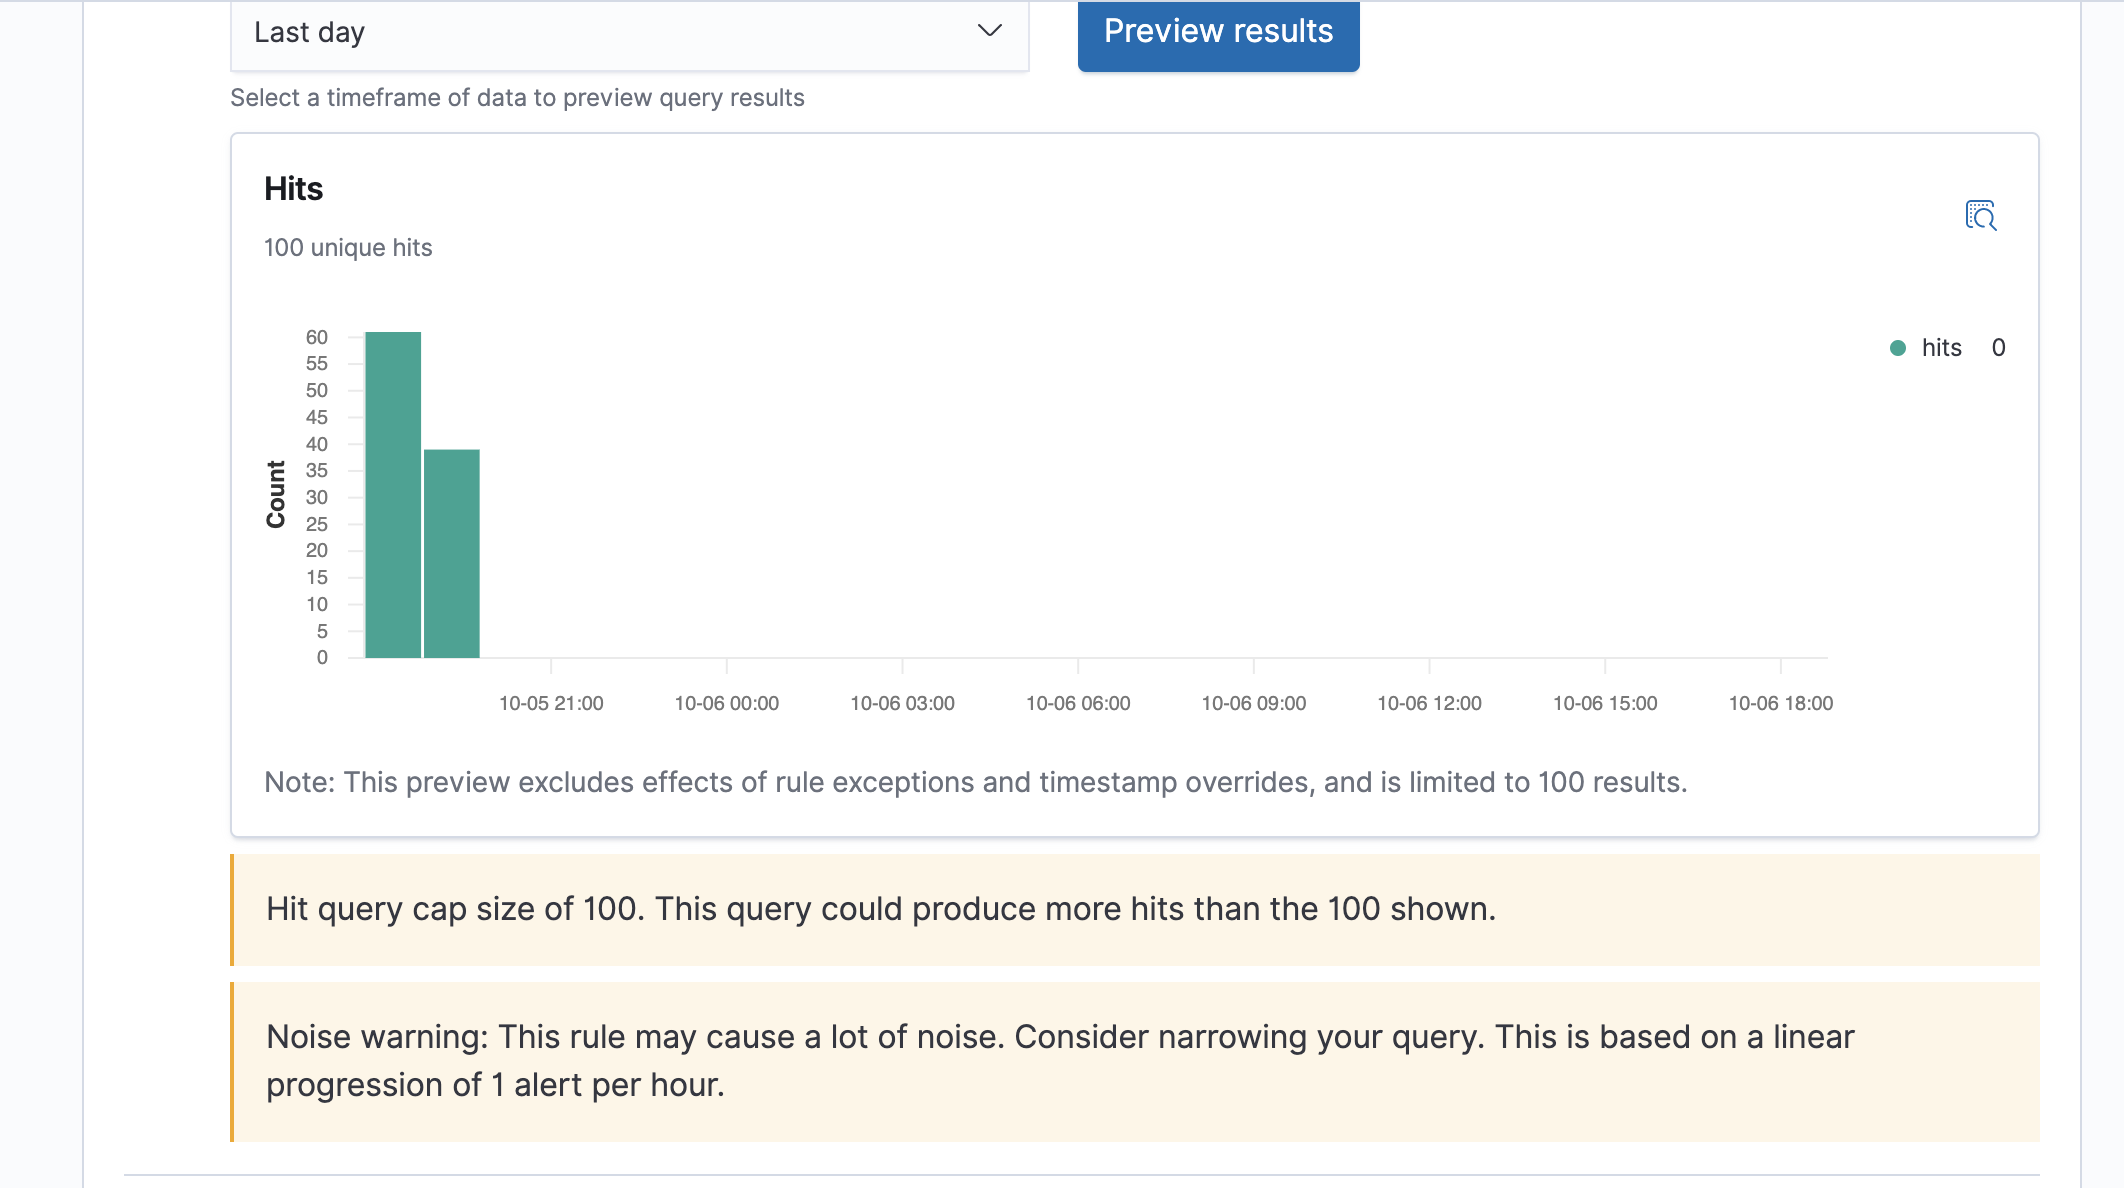Click the 100 unique hits text

coord(348,248)
